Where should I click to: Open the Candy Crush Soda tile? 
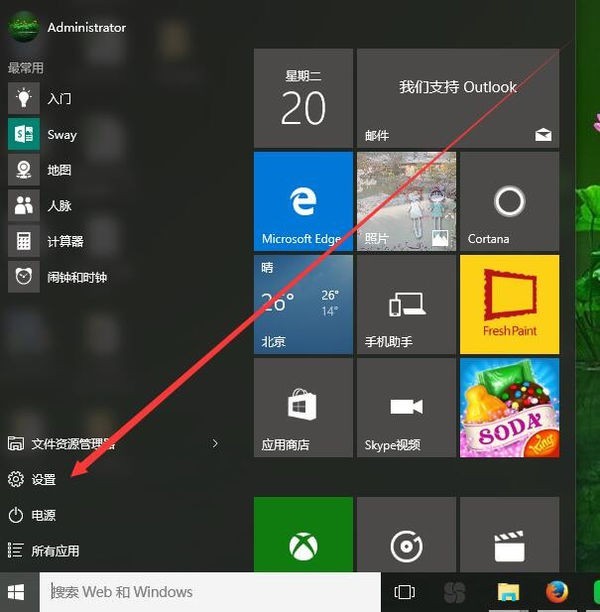(x=509, y=408)
